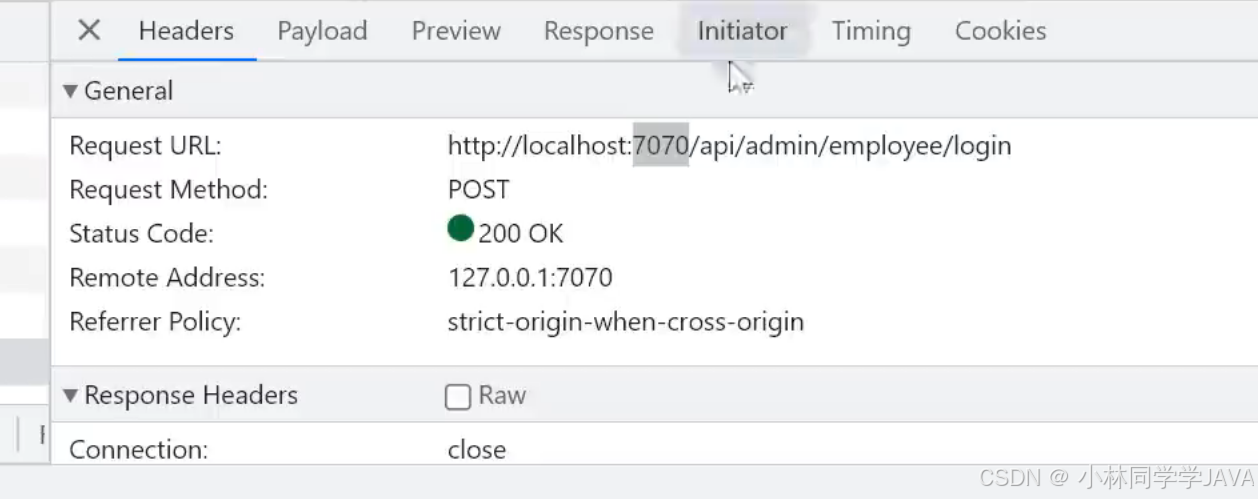Click the green 200 OK status dot
1258x499 pixels.
[x=460, y=229]
